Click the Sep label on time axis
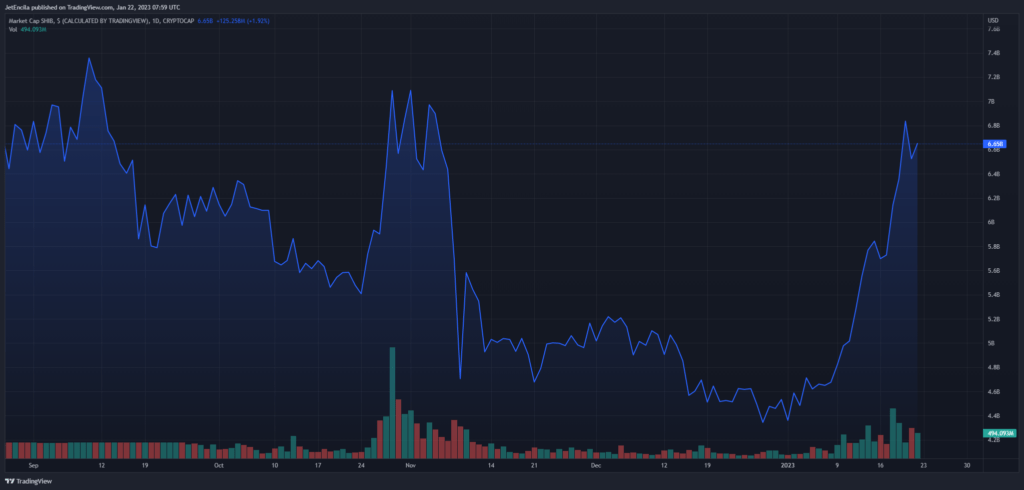The image size is (1024, 490). [33, 466]
